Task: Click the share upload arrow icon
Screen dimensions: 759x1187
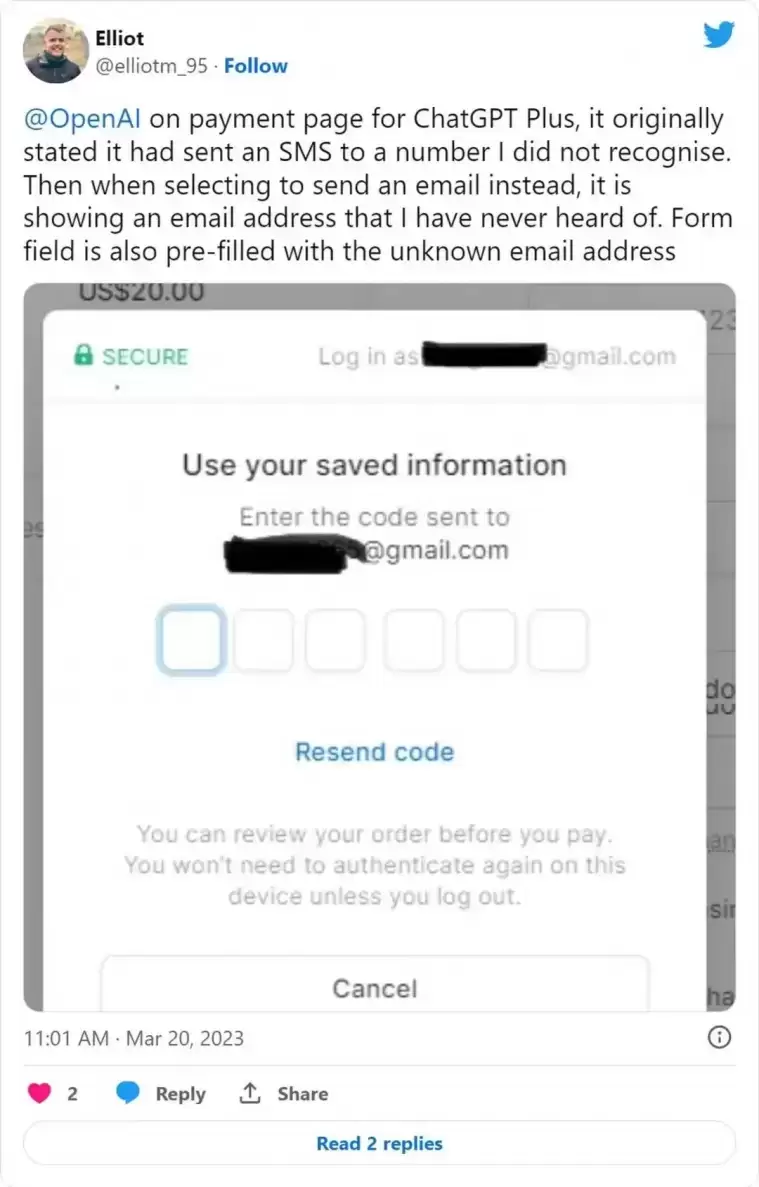Action: [250, 1092]
